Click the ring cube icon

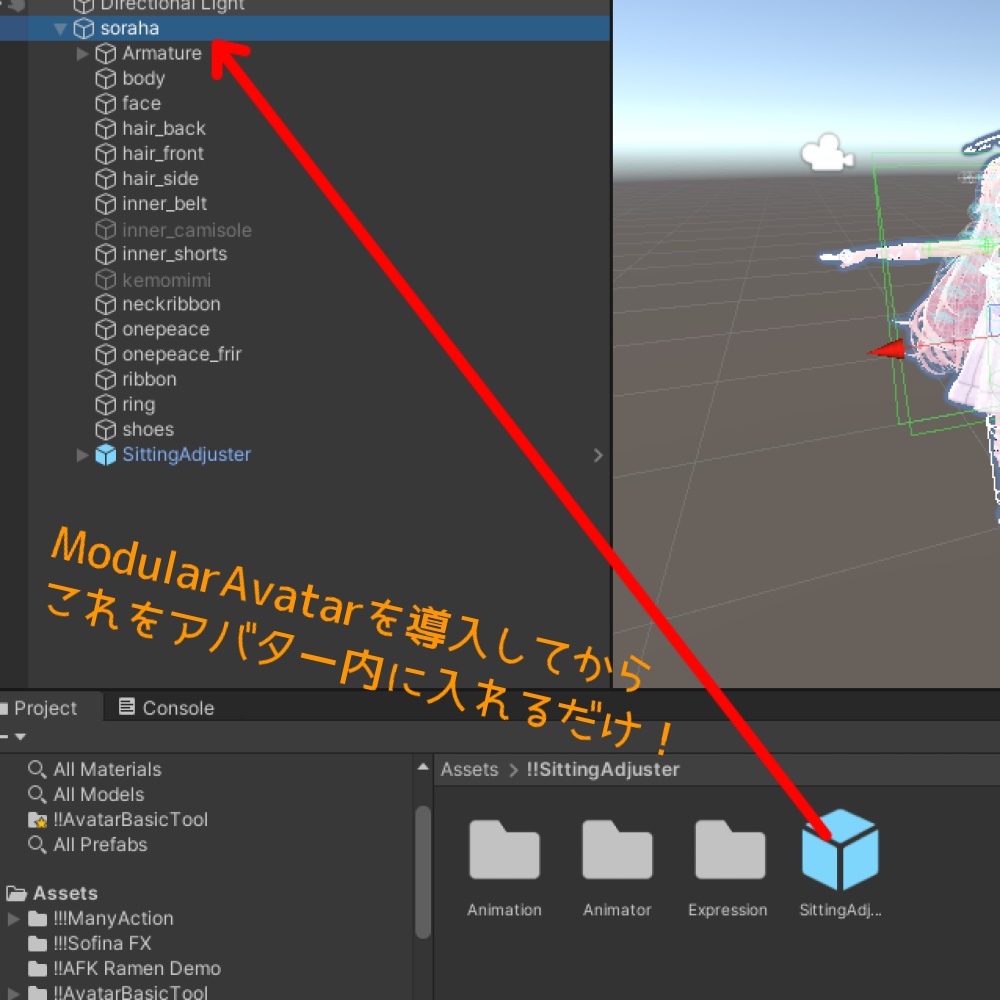point(105,404)
